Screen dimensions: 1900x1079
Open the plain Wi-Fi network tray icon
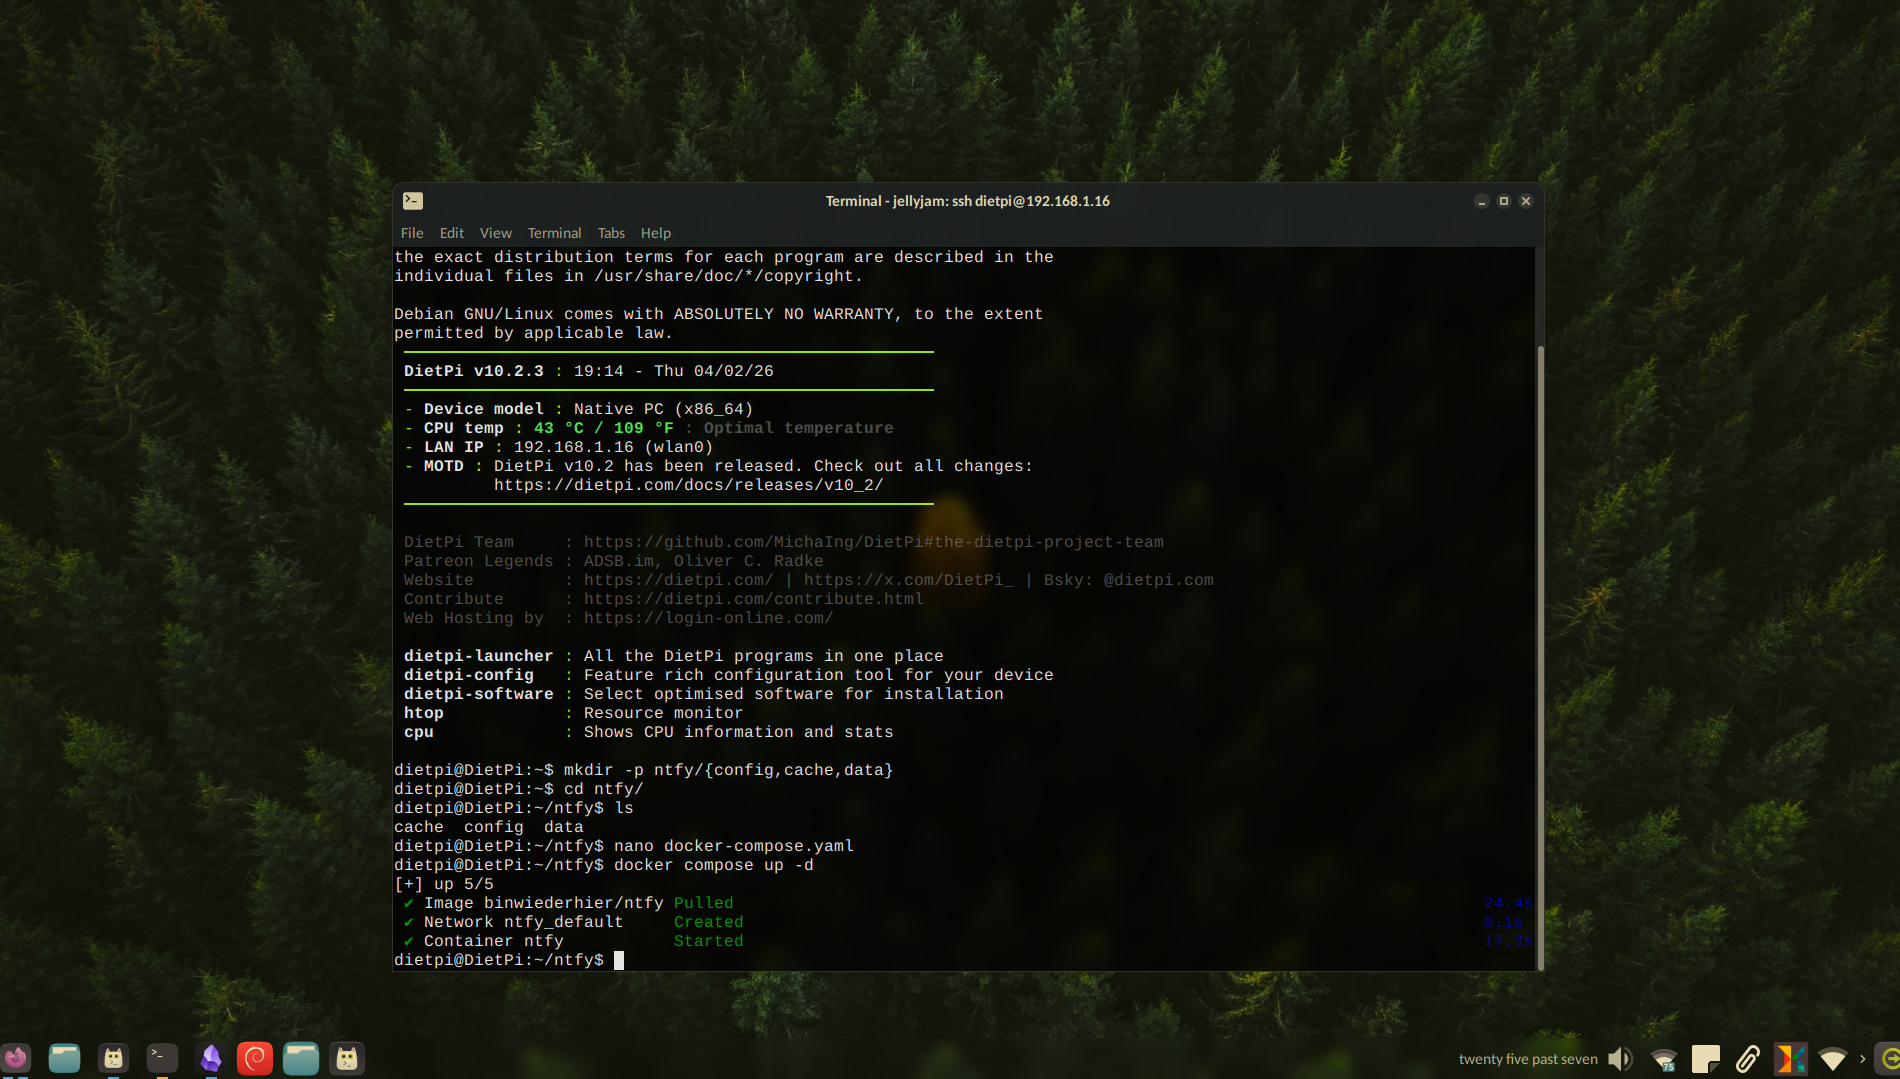[1833, 1059]
